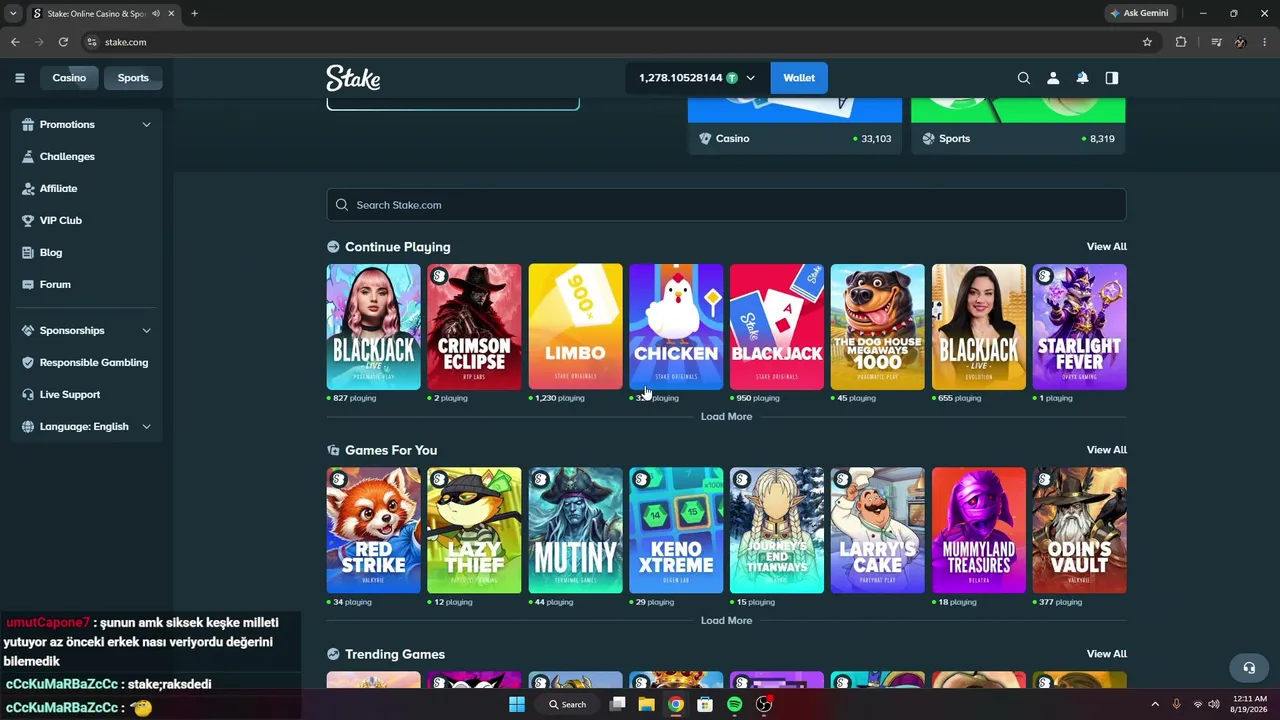Open a new browser tab
Viewport: 1280px width, 720px height.
click(194, 14)
